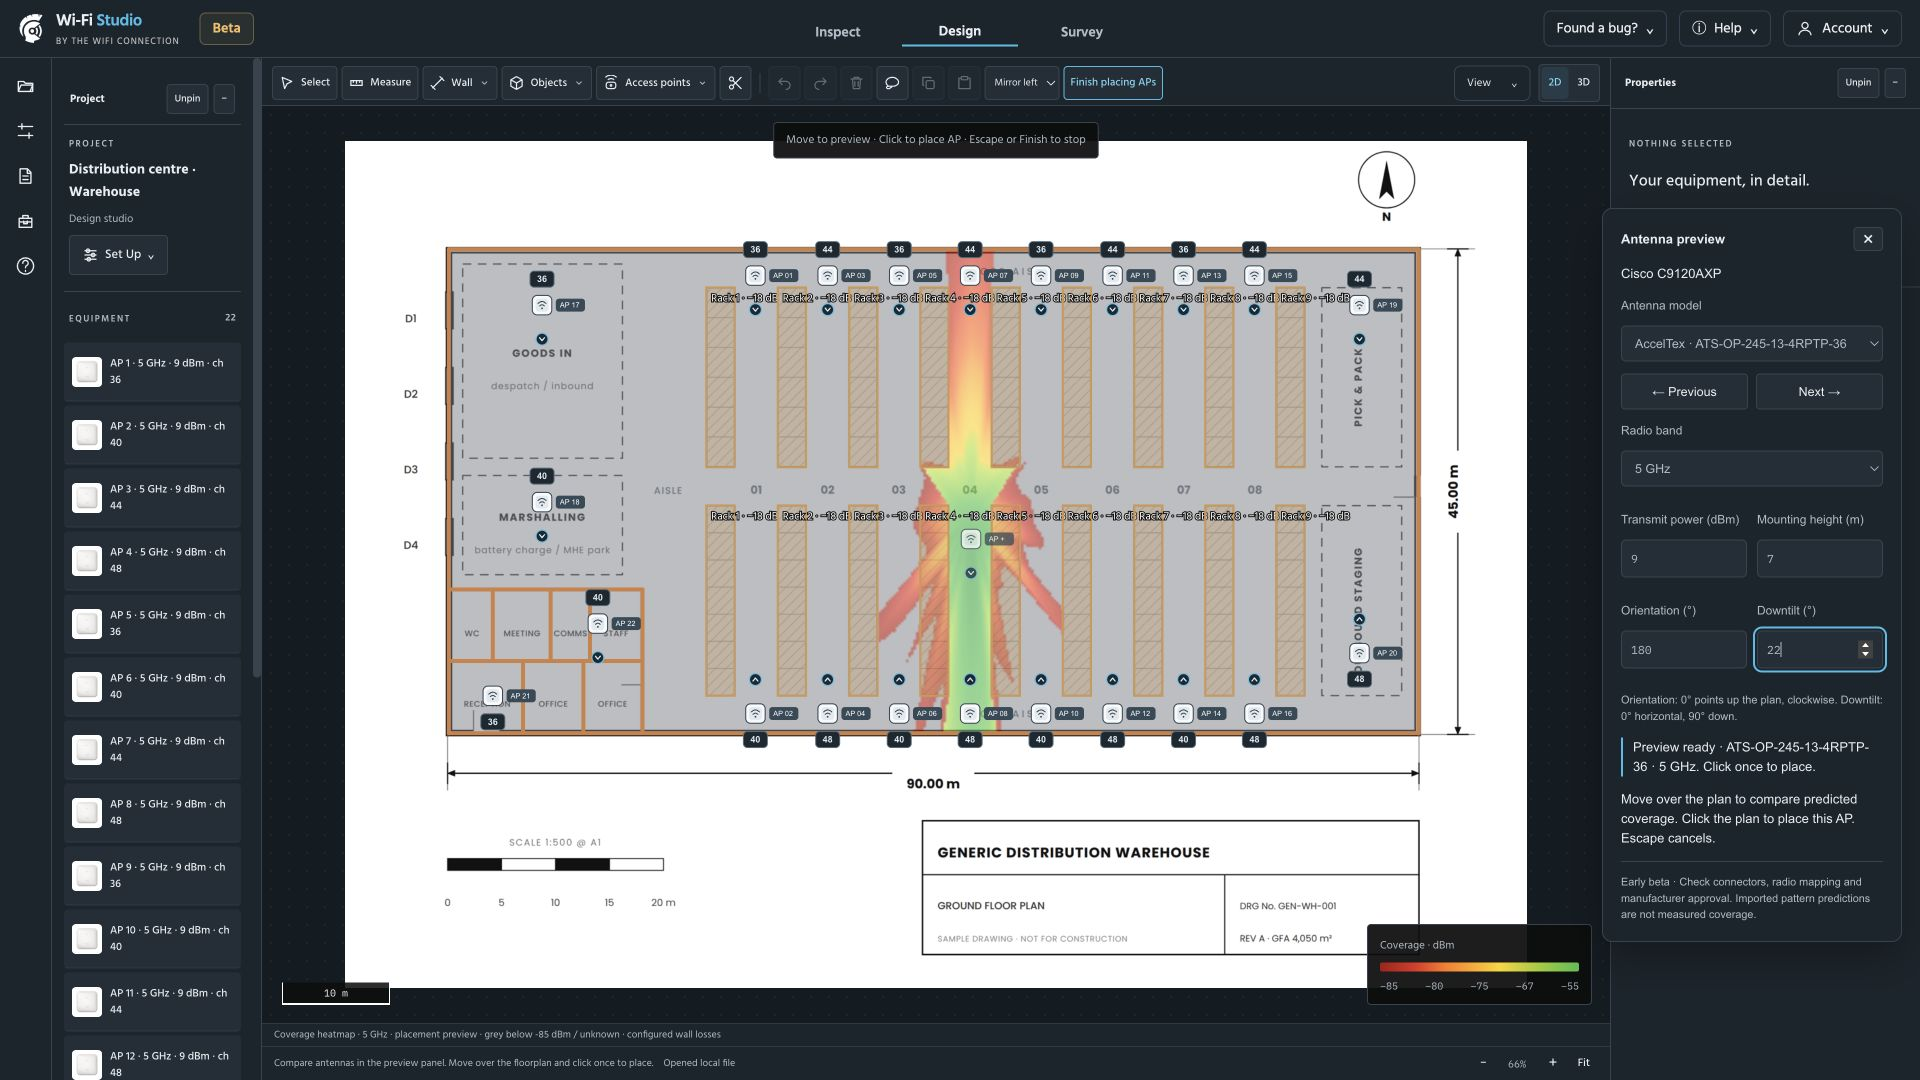The width and height of the screenshot is (1920, 1080).
Task: Choose the Select pointer tool
Action: [305, 83]
